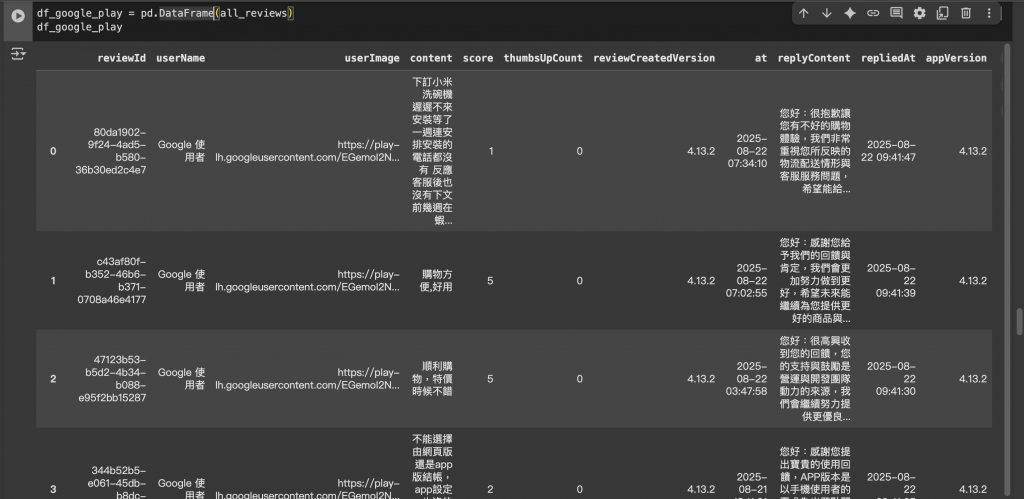Click userName Google 使用者 in row 1
This screenshot has width=1024, height=499.
click(x=182, y=281)
